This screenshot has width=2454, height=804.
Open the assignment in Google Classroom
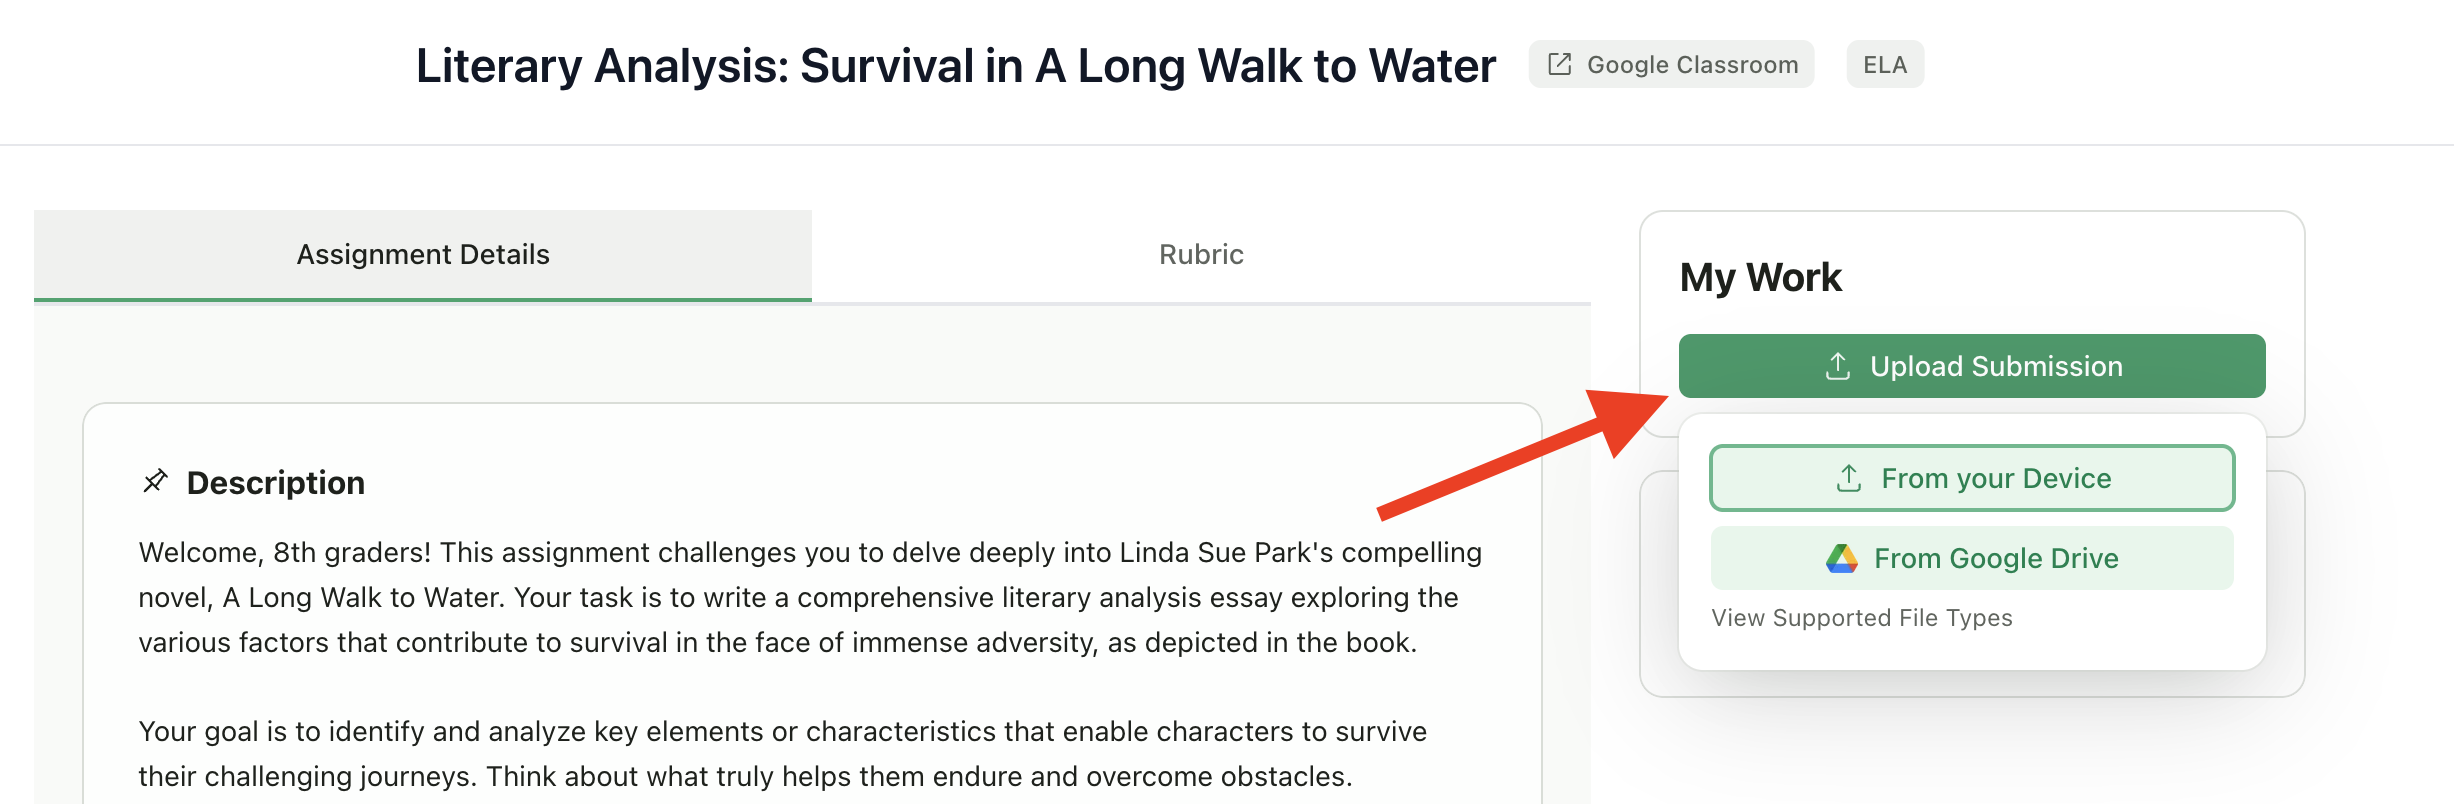(1671, 63)
